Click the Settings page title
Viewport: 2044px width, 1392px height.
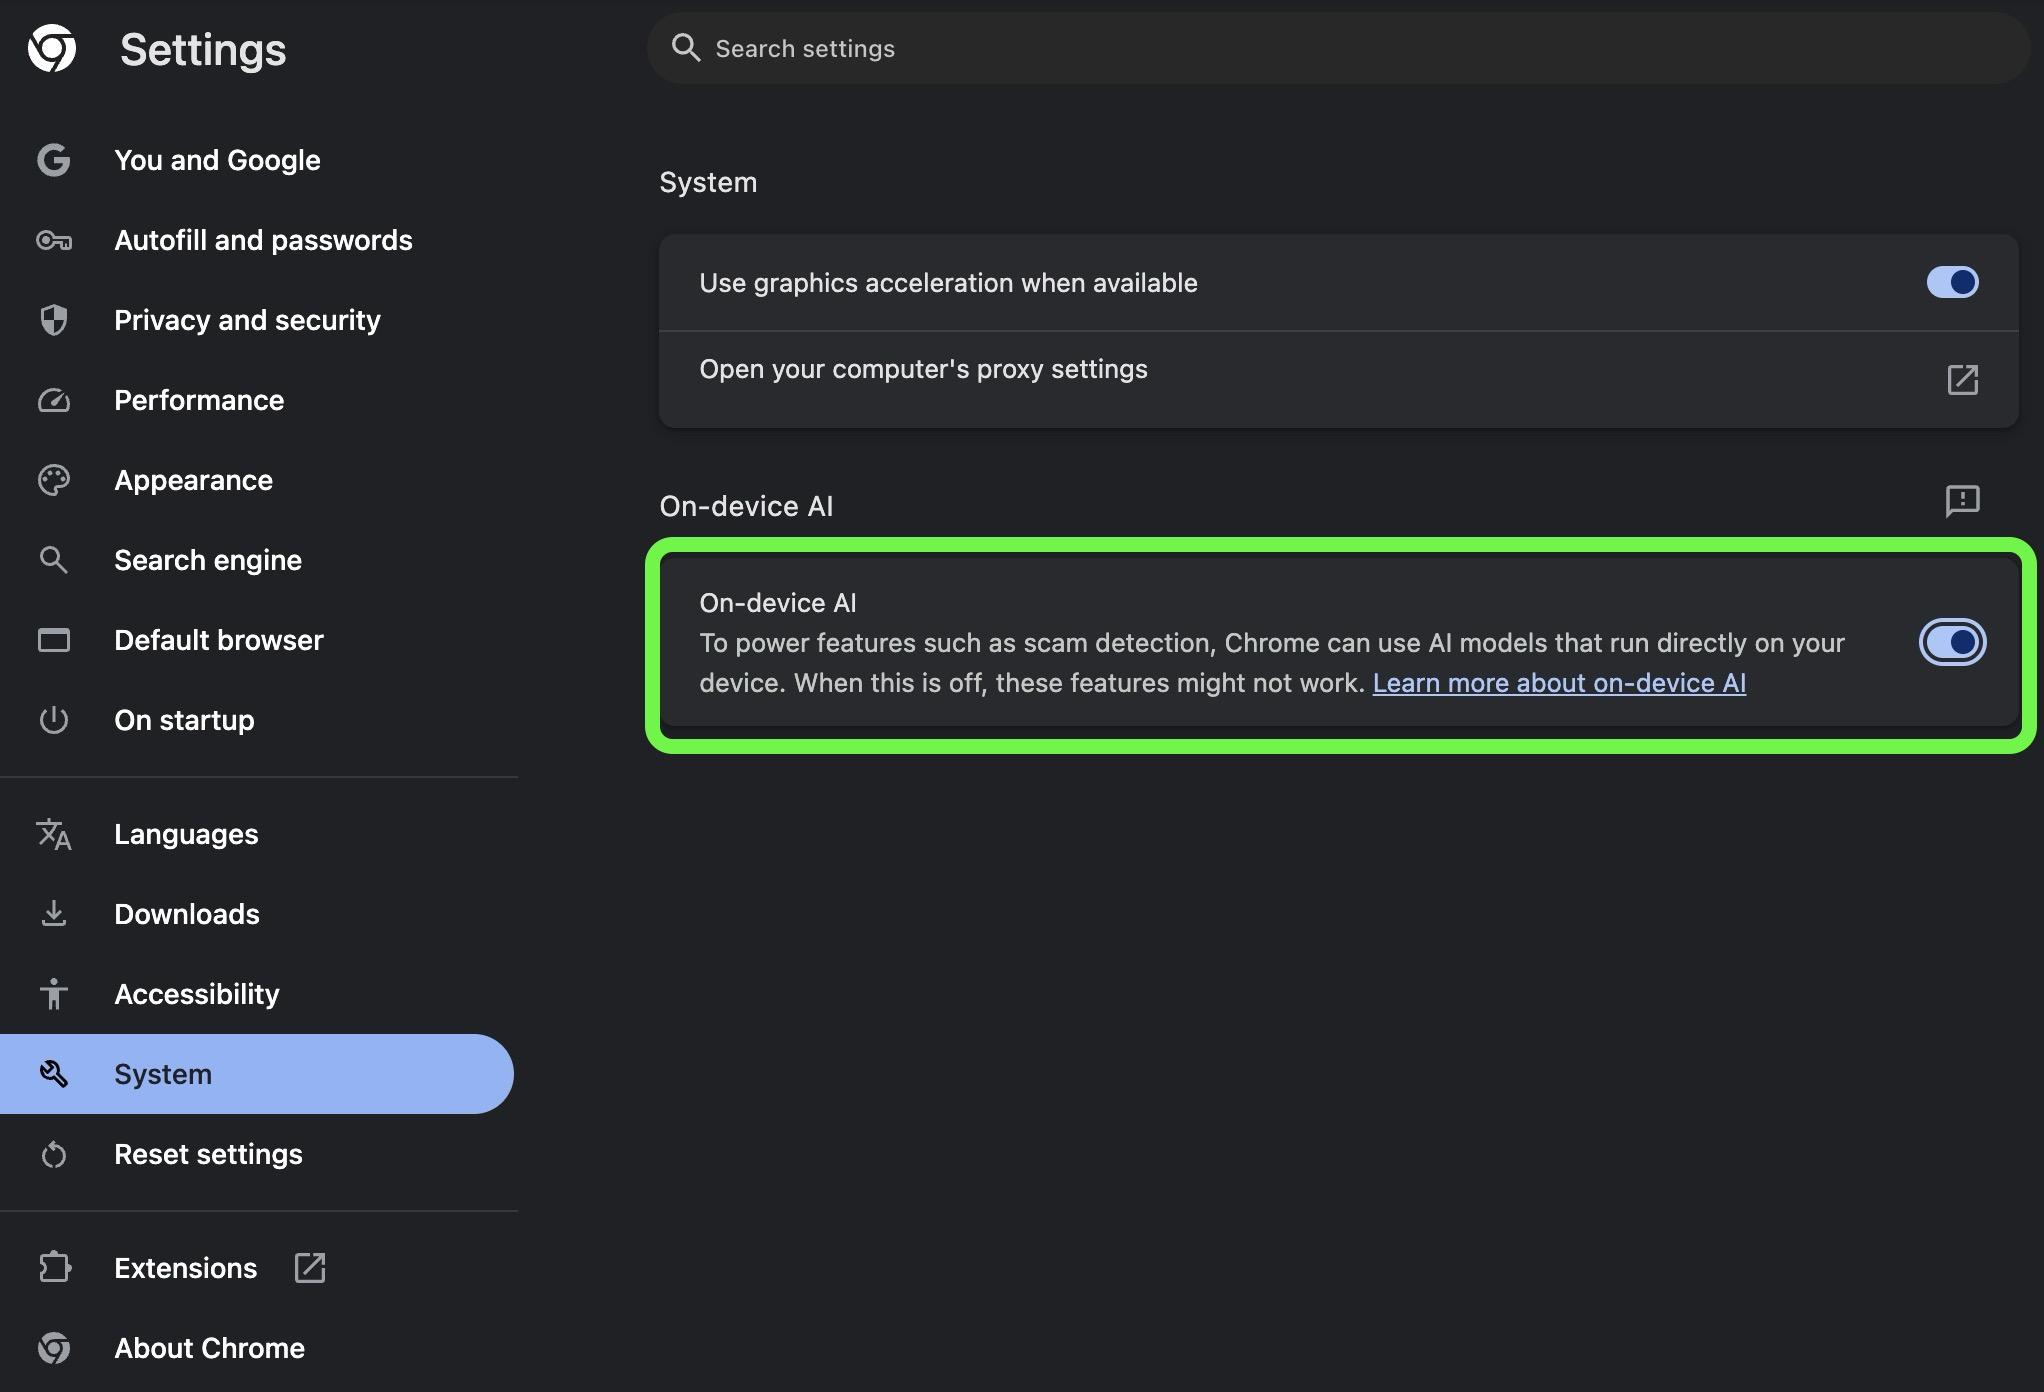[x=203, y=50]
